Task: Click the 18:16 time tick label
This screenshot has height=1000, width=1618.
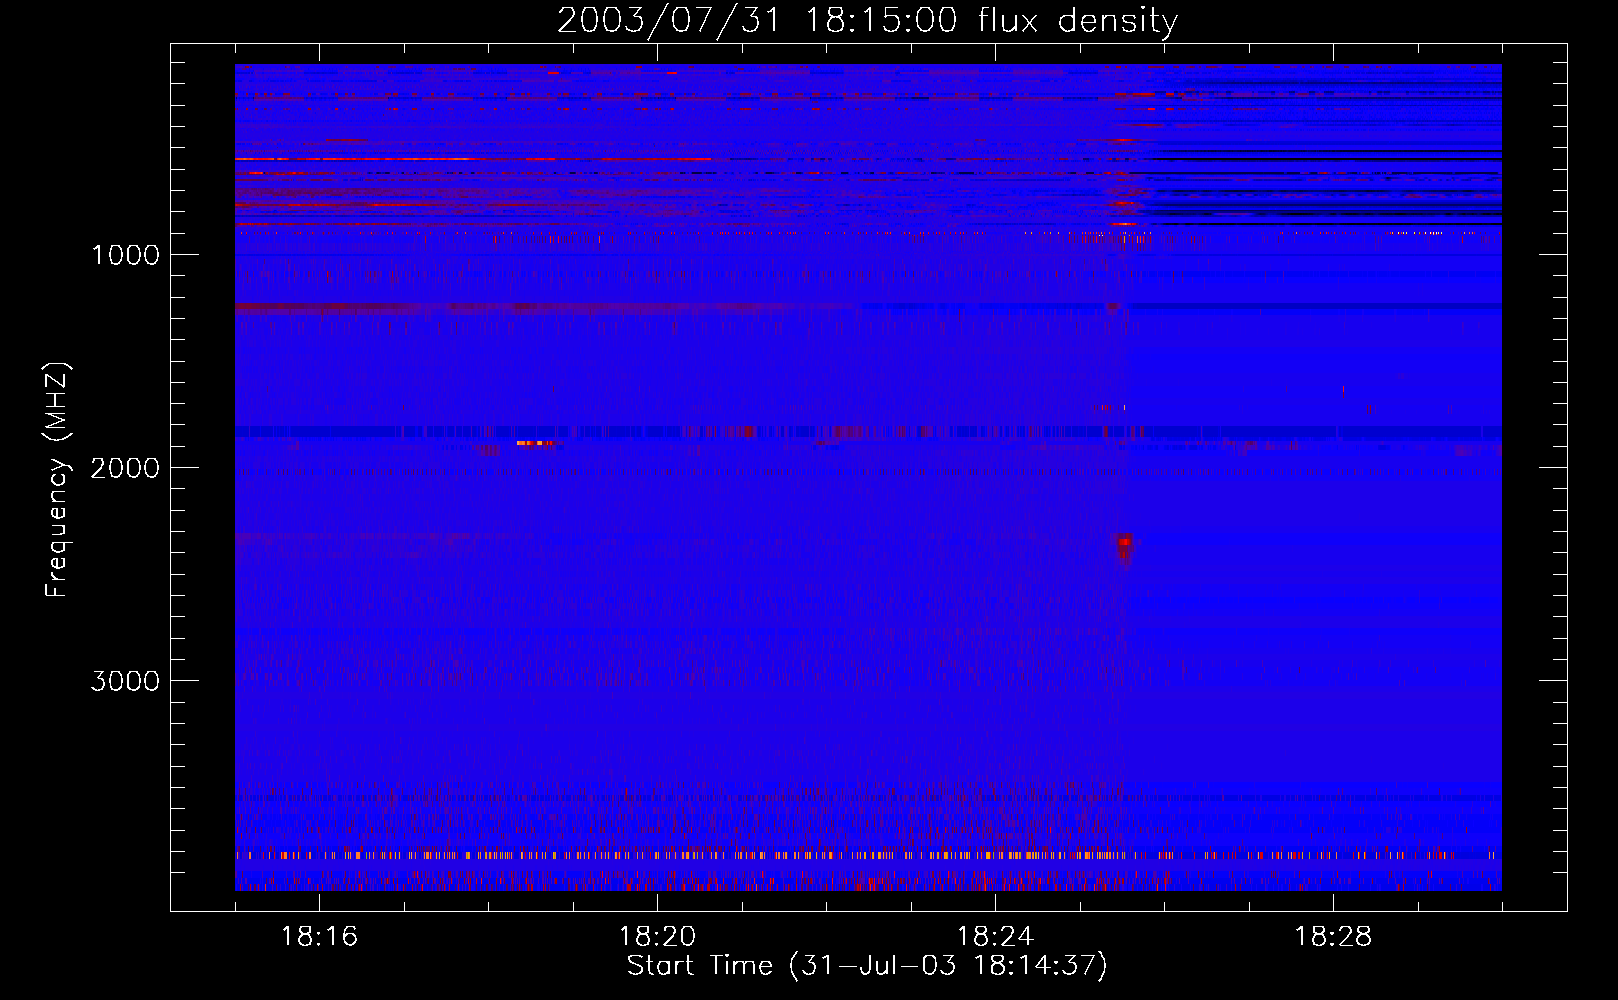Action: (319, 937)
